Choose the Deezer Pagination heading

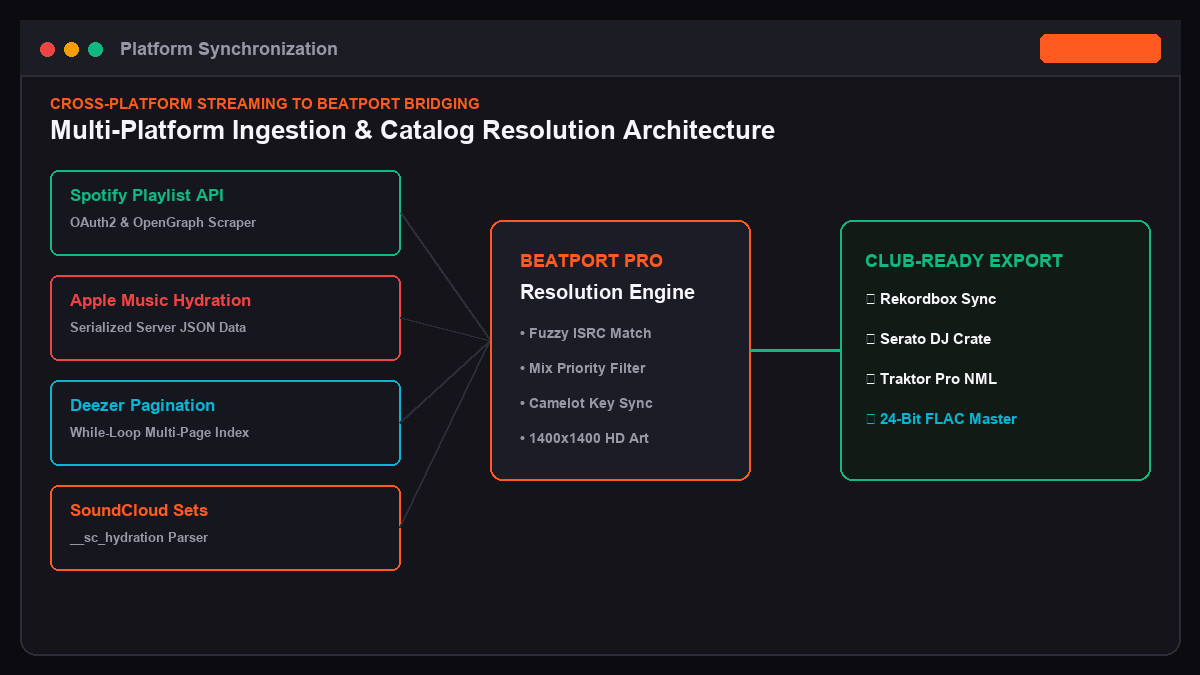coord(142,405)
